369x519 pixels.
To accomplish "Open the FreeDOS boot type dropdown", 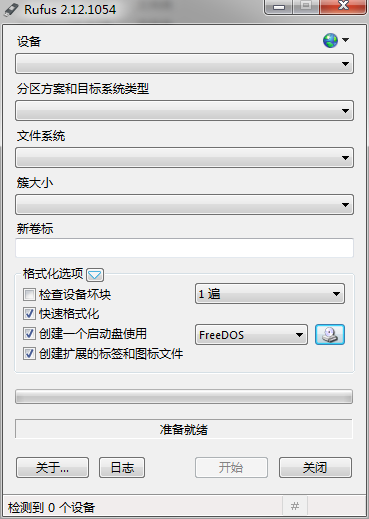I will point(251,334).
